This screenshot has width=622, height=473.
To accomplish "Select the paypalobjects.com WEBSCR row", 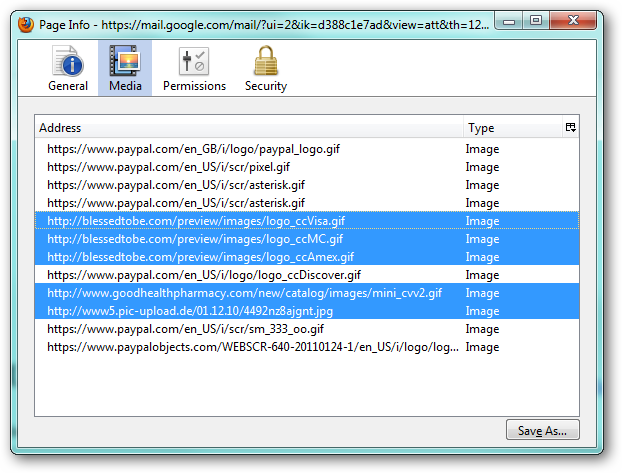I will 307,347.
